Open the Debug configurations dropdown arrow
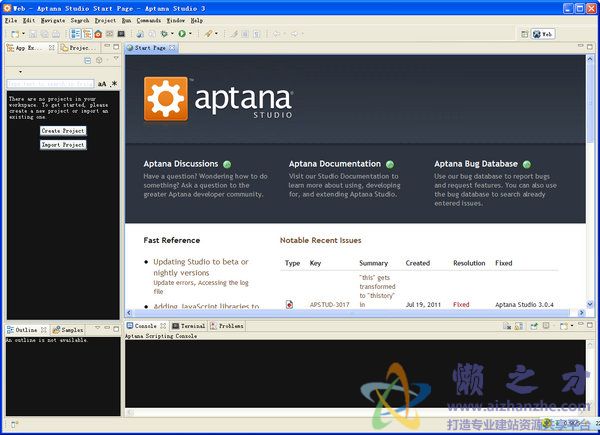 [172, 34]
